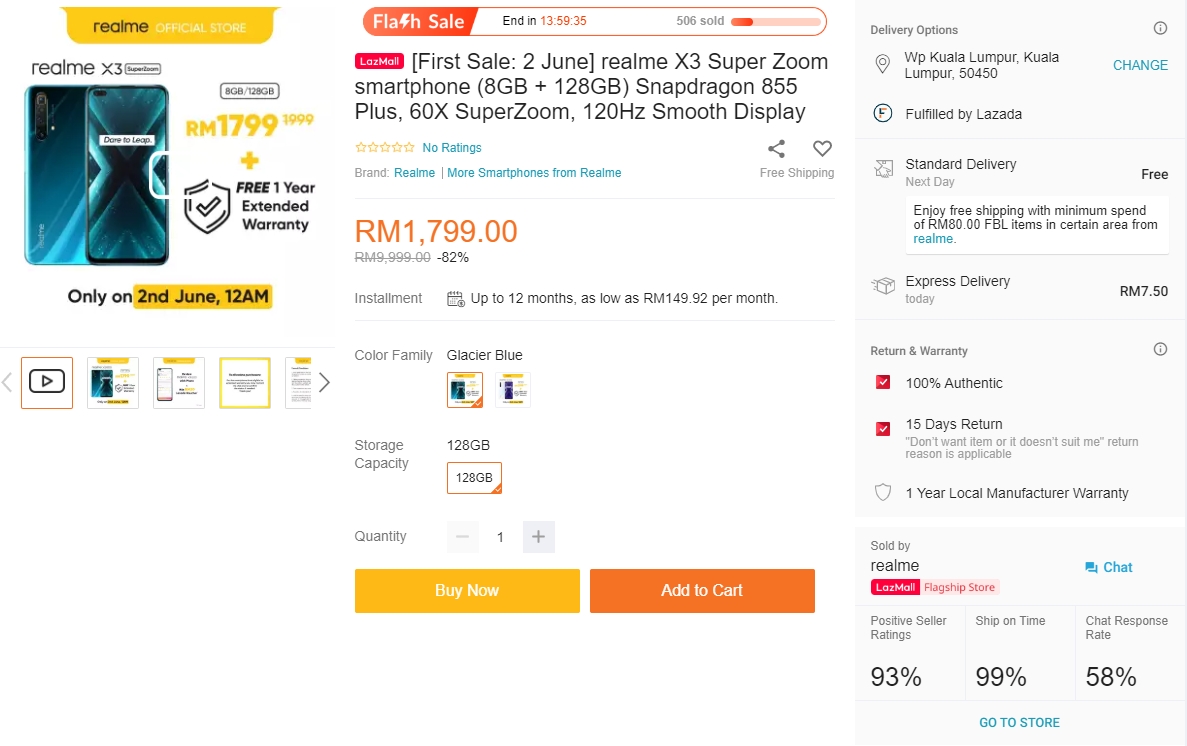The image size is (1187, 746).
Task: Play the product video thumbnail
Action: click(47, 382)
